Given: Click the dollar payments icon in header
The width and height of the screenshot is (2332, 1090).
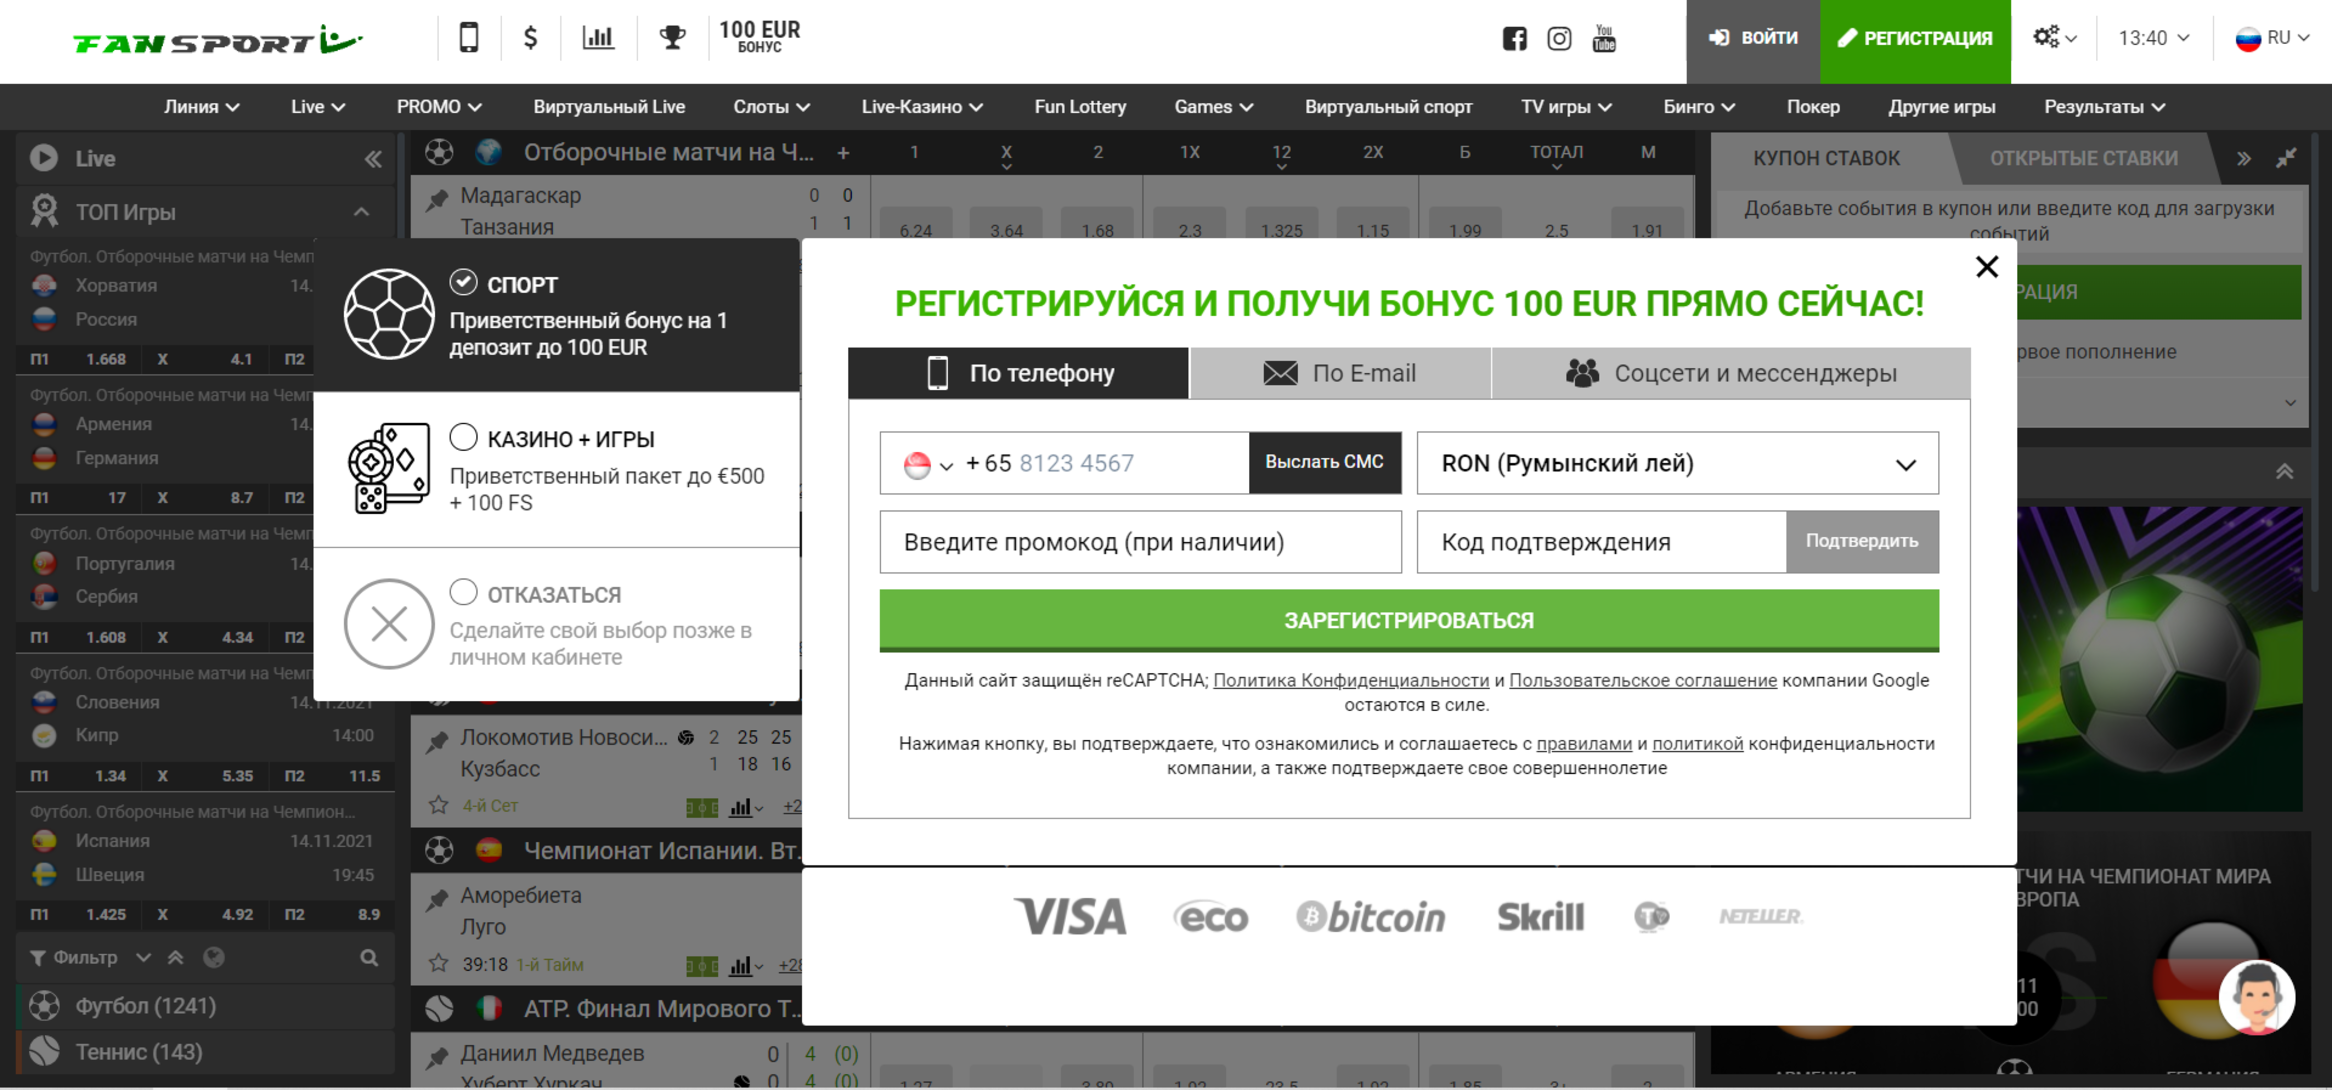Looking at the screenshot, I should tap(531, 38).
